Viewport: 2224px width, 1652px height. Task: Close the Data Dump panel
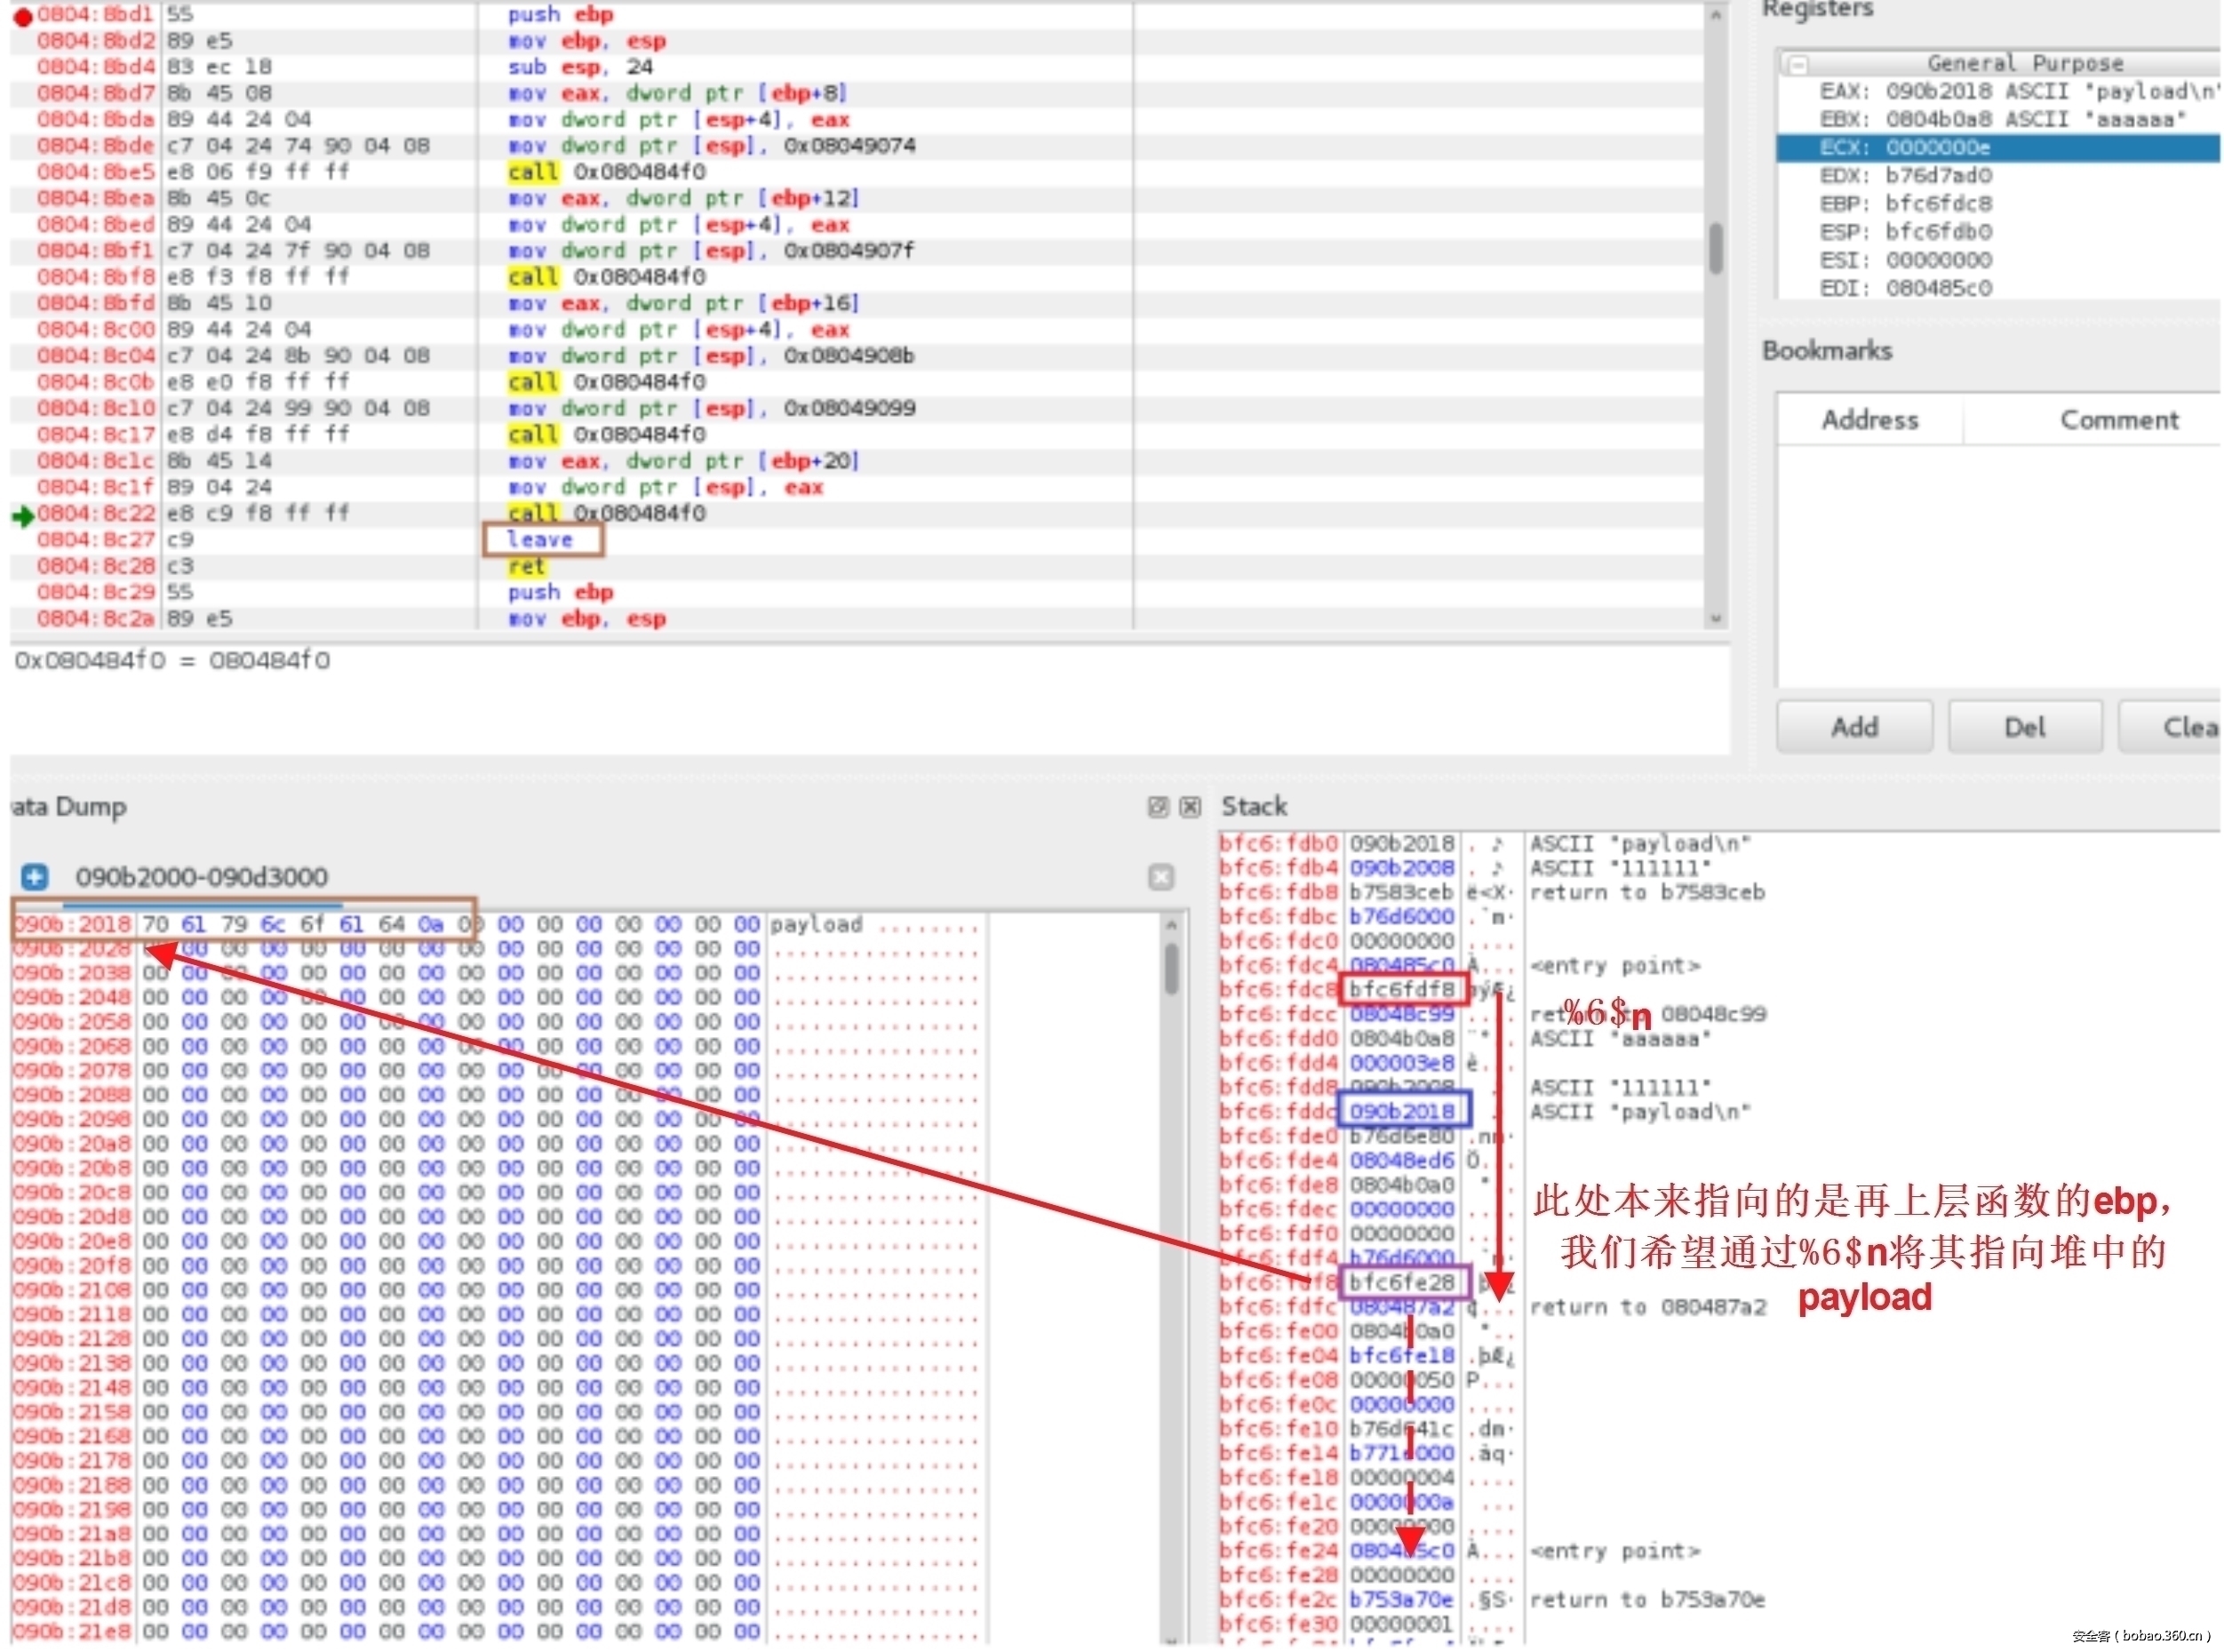(1189, 807)
